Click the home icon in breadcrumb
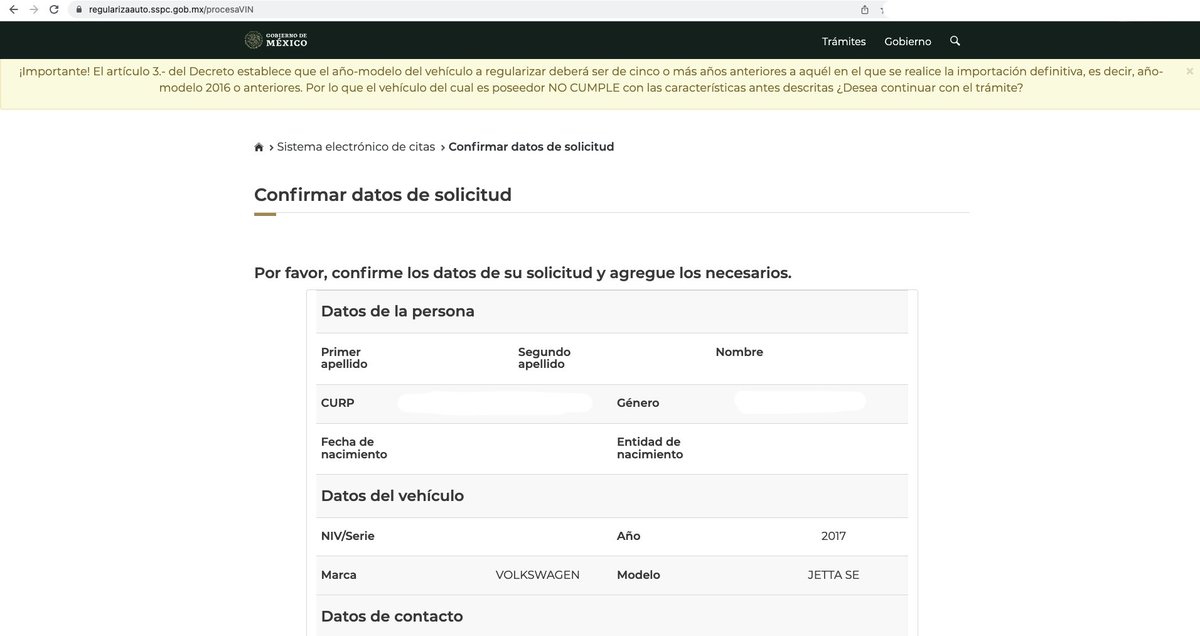1200x636 pixels. tap(259, 147)
